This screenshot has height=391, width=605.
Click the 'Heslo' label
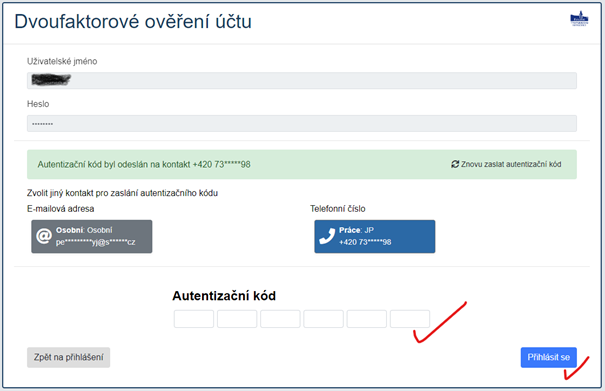click(x=38, y=104)
